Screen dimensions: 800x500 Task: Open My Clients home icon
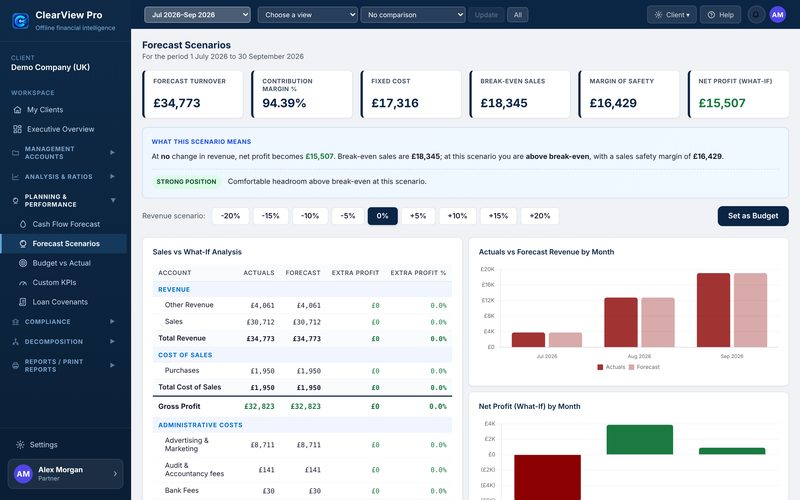pyautogui.click(x=17, y=110)
